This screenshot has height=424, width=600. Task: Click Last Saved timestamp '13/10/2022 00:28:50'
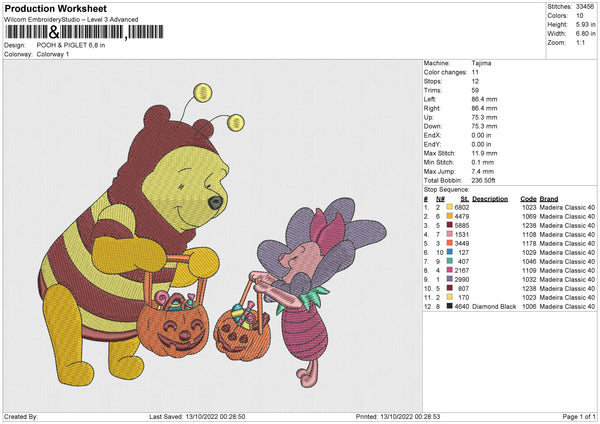(x=215, y=416)
